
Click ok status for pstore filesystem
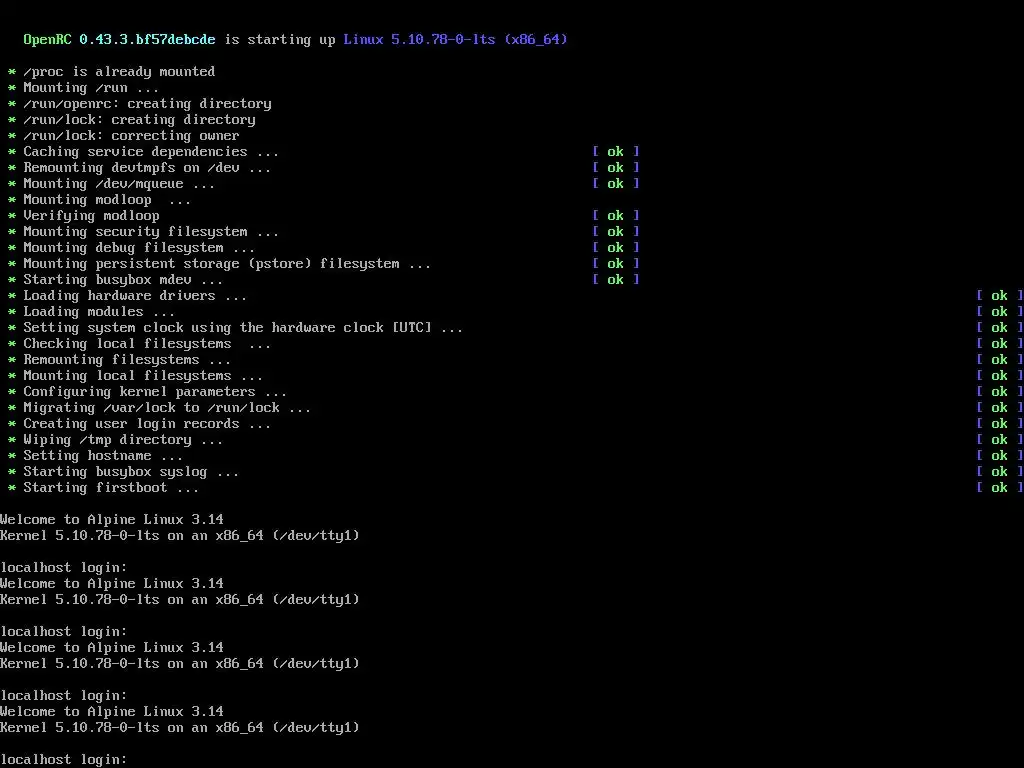[616, 264]
